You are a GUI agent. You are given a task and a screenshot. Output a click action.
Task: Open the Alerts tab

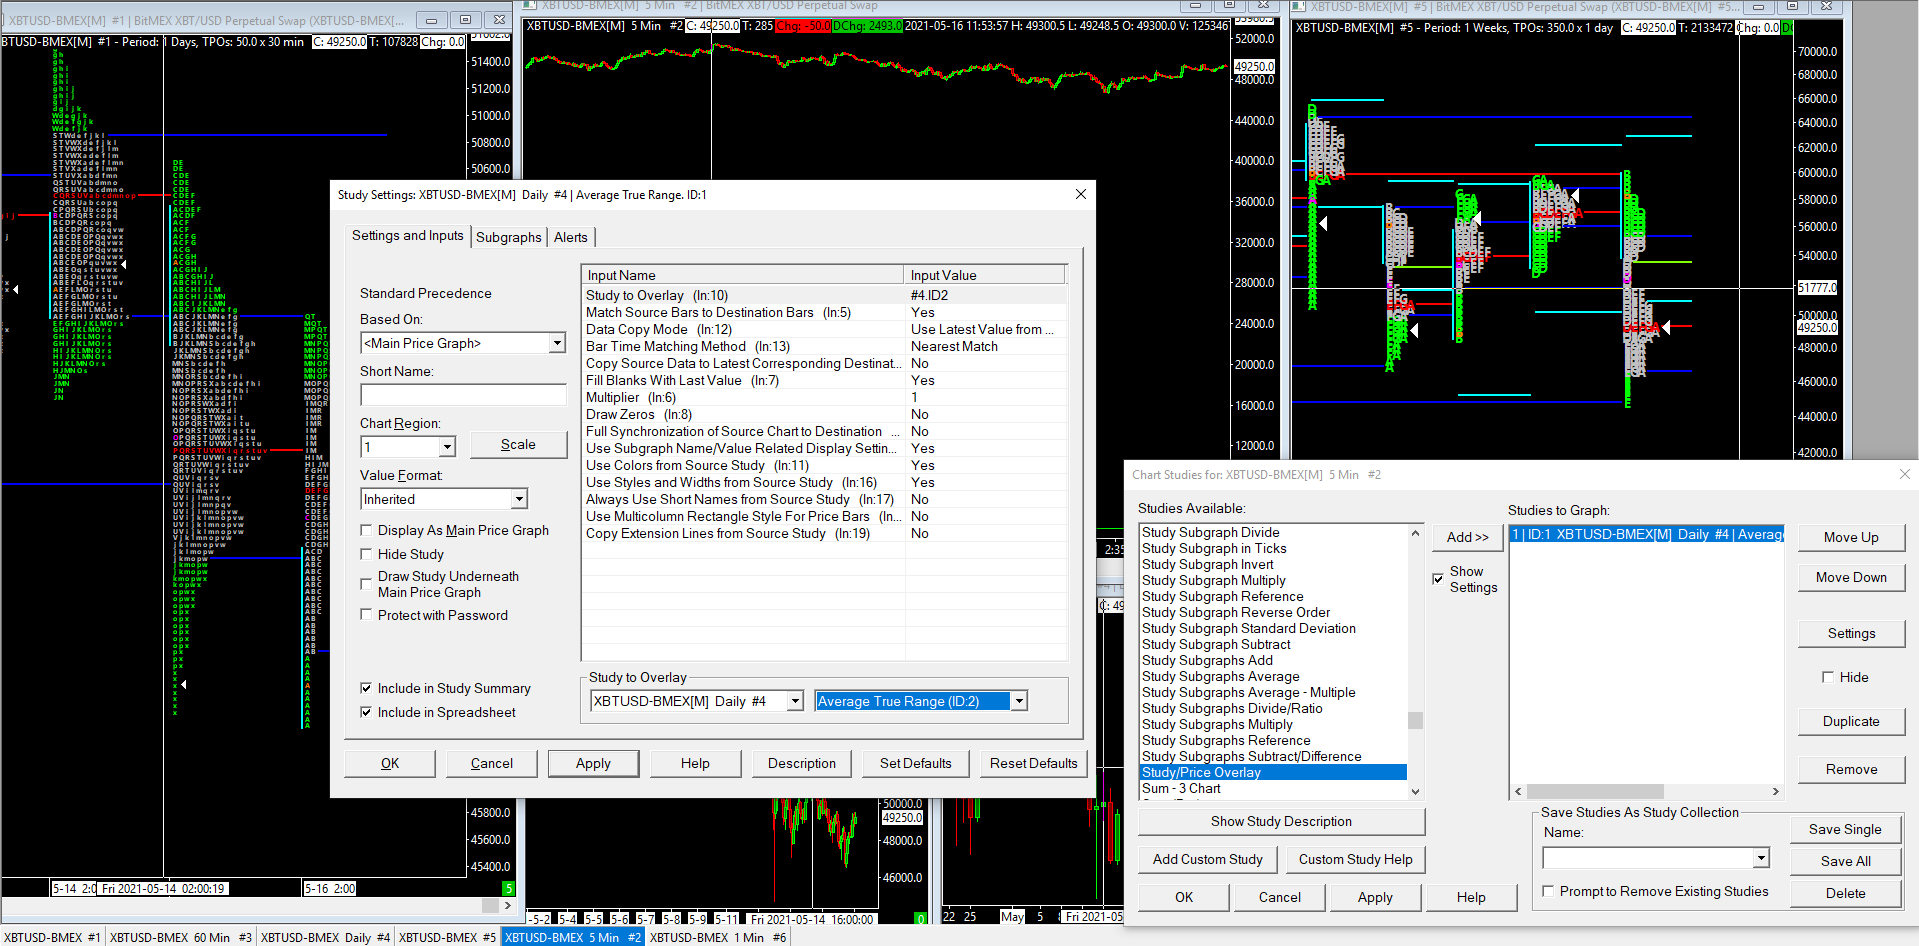tap(571, 237)
